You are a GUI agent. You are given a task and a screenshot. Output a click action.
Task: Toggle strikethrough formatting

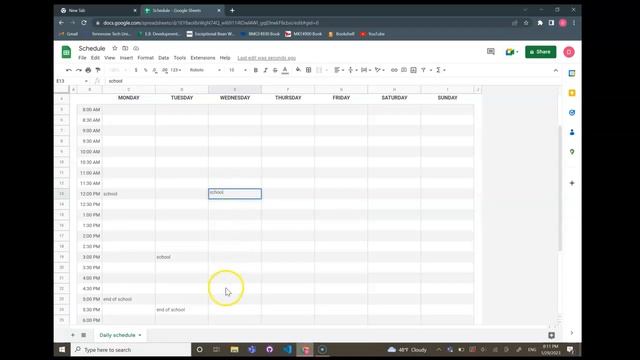(275, 70)
